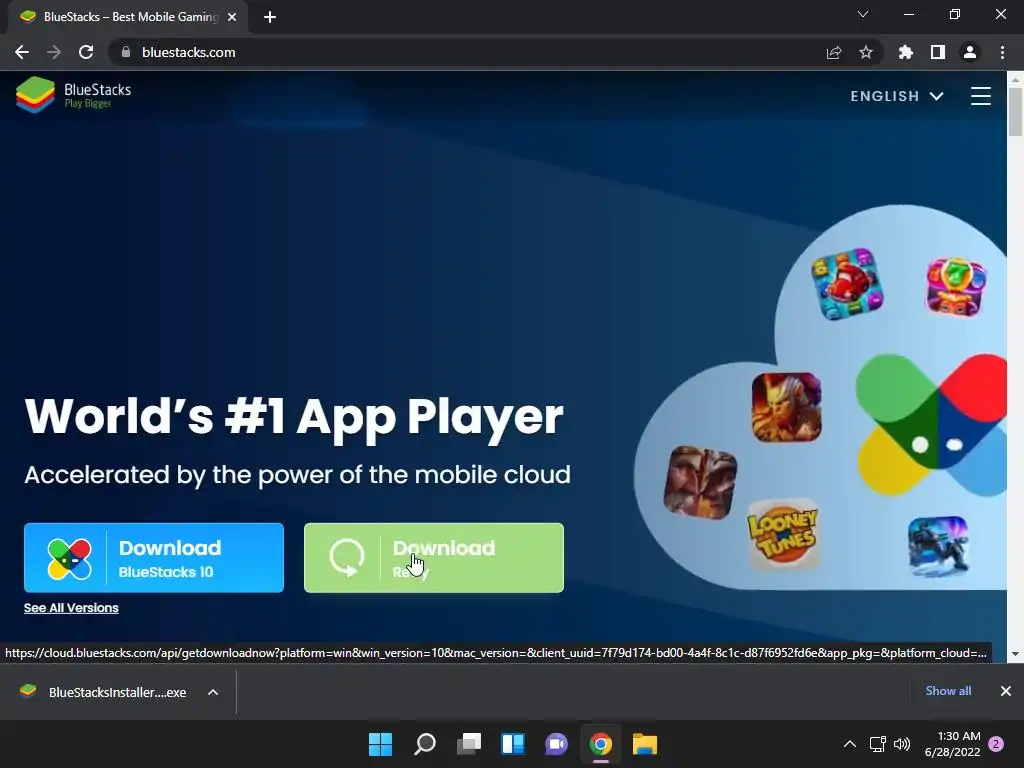Click the red car game icon in cloud

(x=847, y=284)
